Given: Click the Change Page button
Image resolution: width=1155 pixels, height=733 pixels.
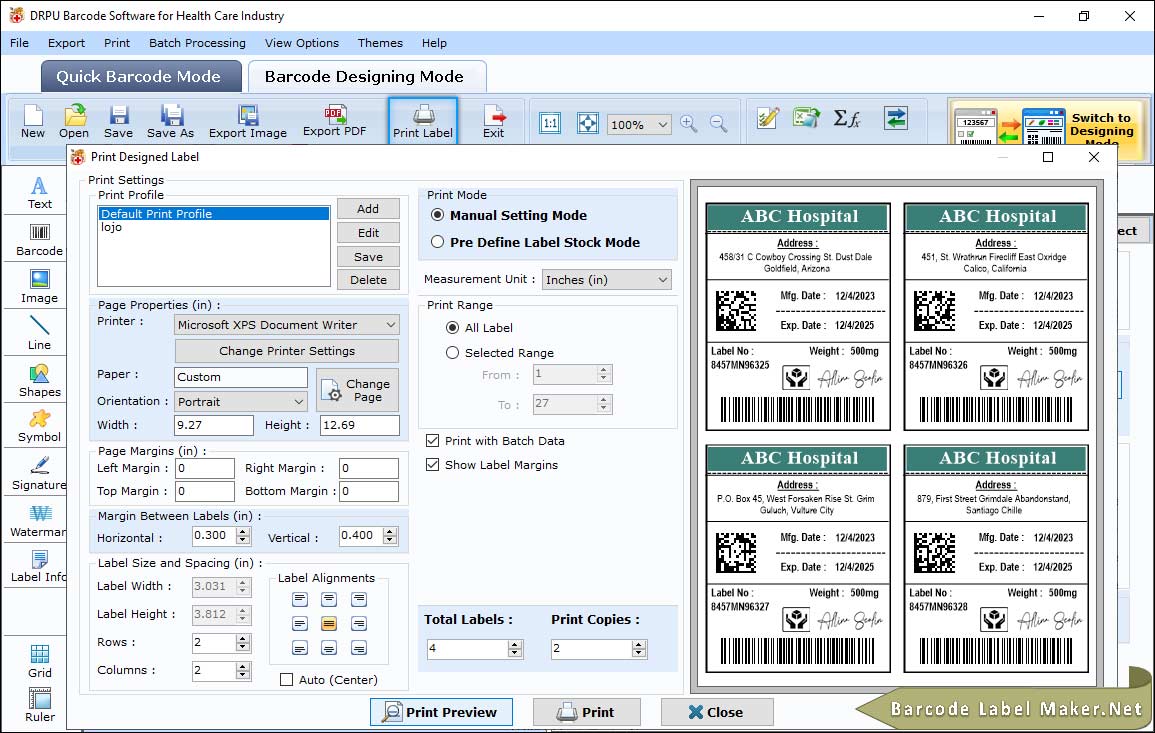Looking at the screenshot, I should (x=358, y=390).
